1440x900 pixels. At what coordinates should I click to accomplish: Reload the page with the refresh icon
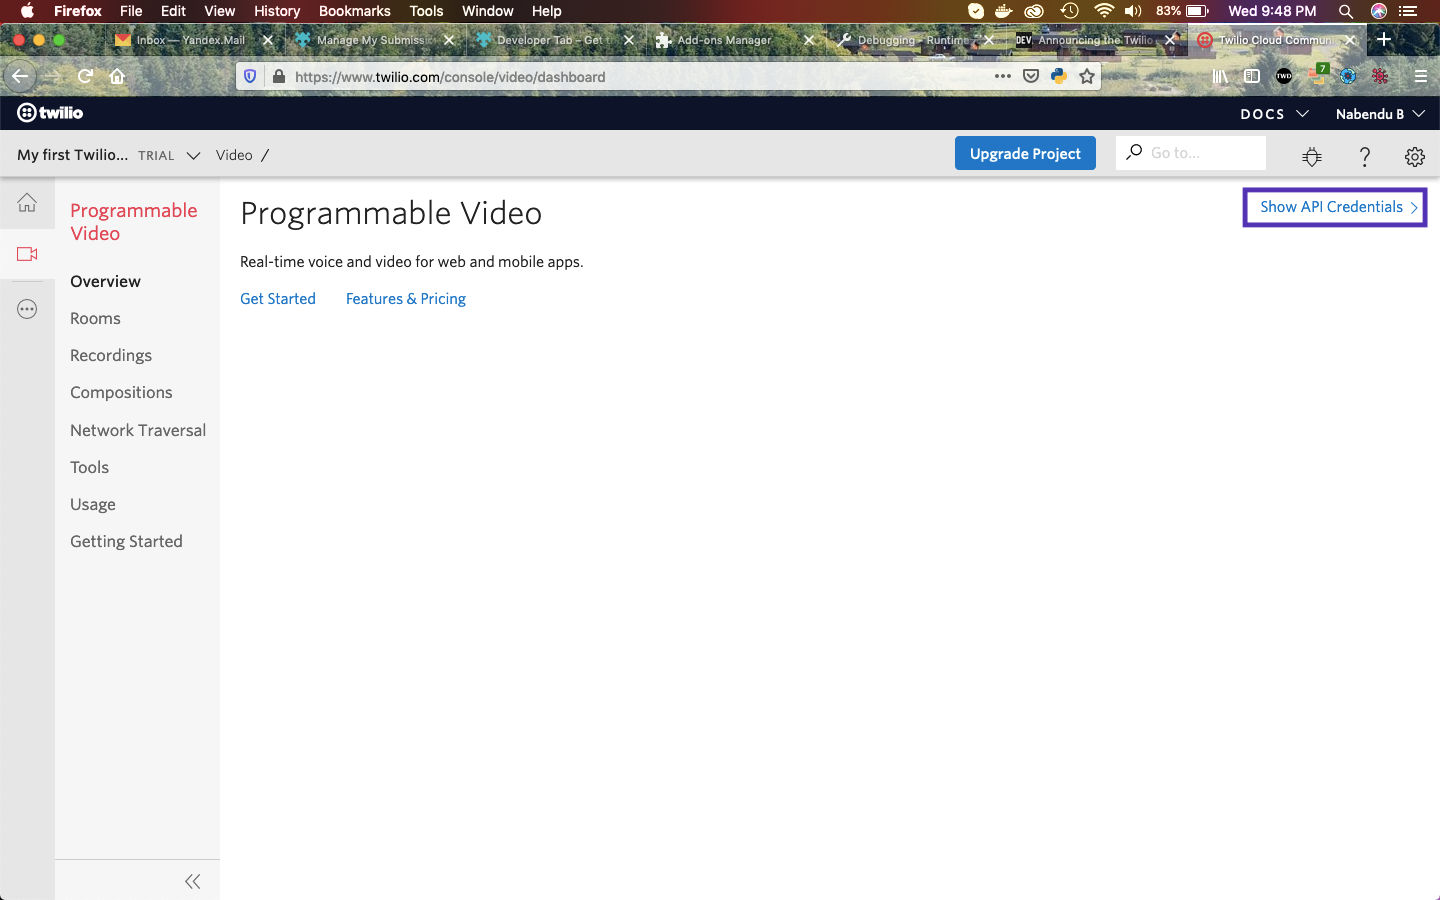point(85,76)
